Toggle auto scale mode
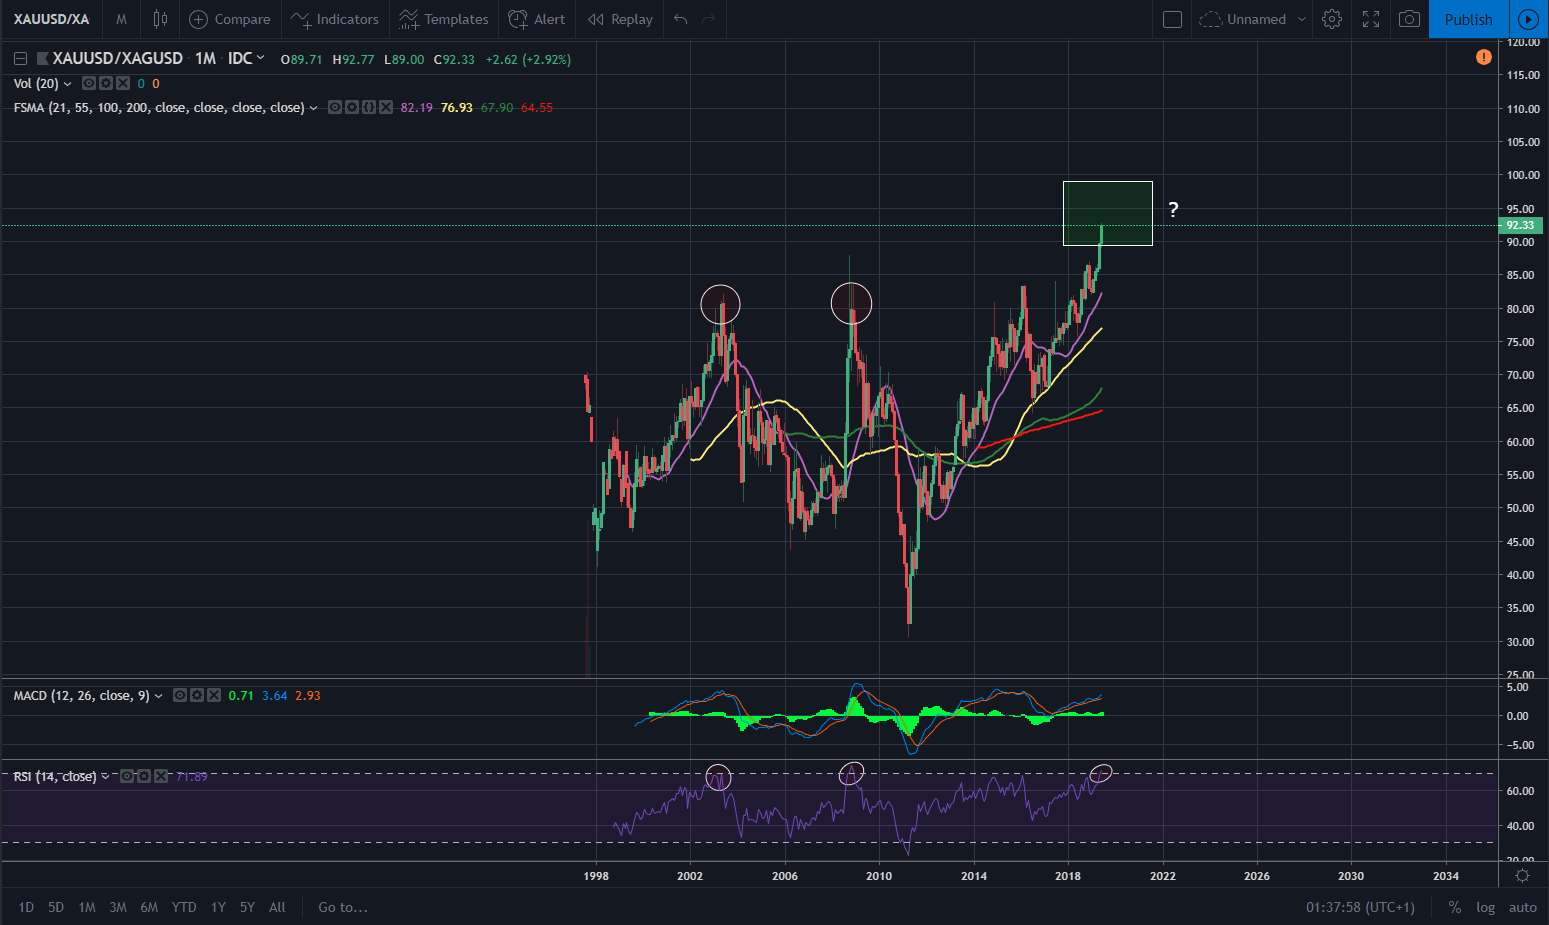The height and width of the screenshot is (925, 1549). 1523,907
